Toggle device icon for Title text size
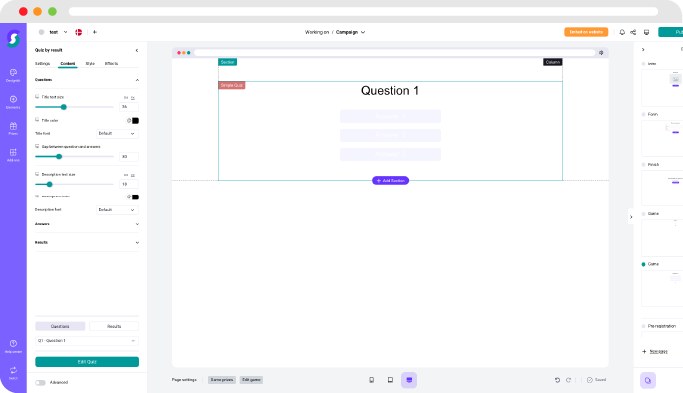This screenshot has width=683, height=393. point(37,97)
